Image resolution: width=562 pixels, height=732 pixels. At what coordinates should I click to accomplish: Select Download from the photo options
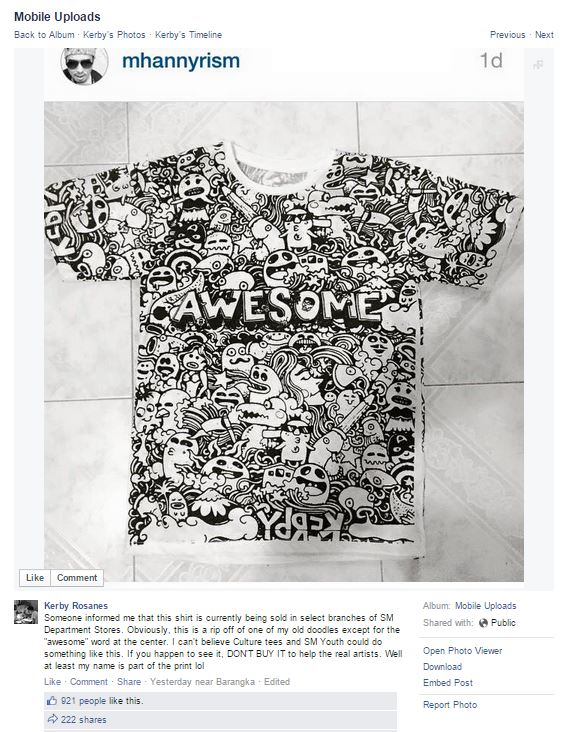click(x=443, y=667)
